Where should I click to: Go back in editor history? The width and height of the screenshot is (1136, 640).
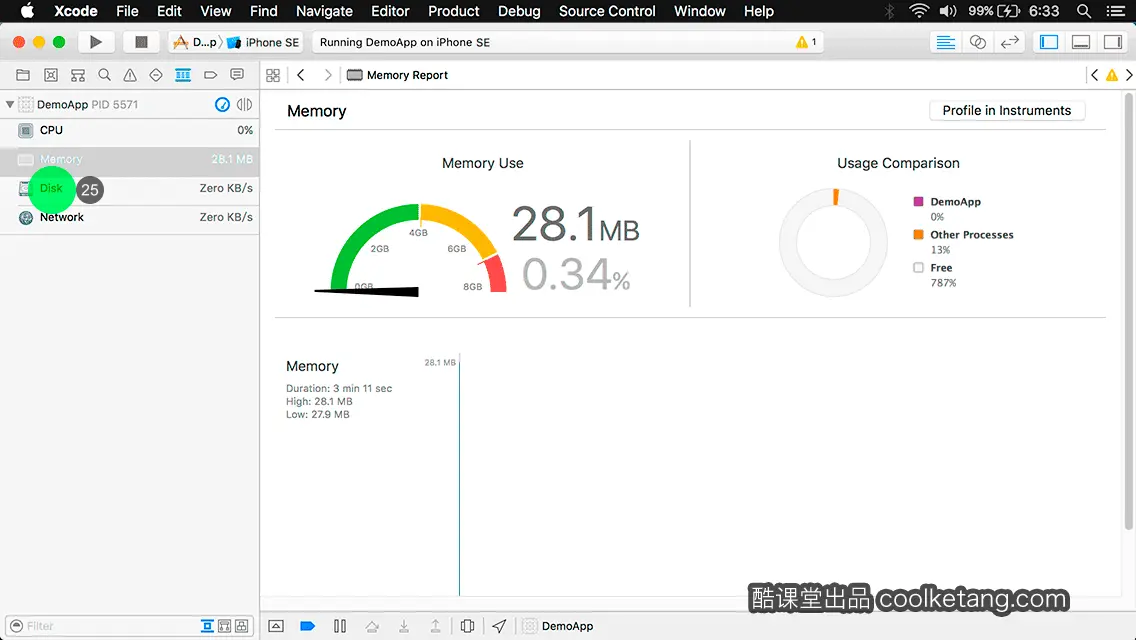[301, 75]
